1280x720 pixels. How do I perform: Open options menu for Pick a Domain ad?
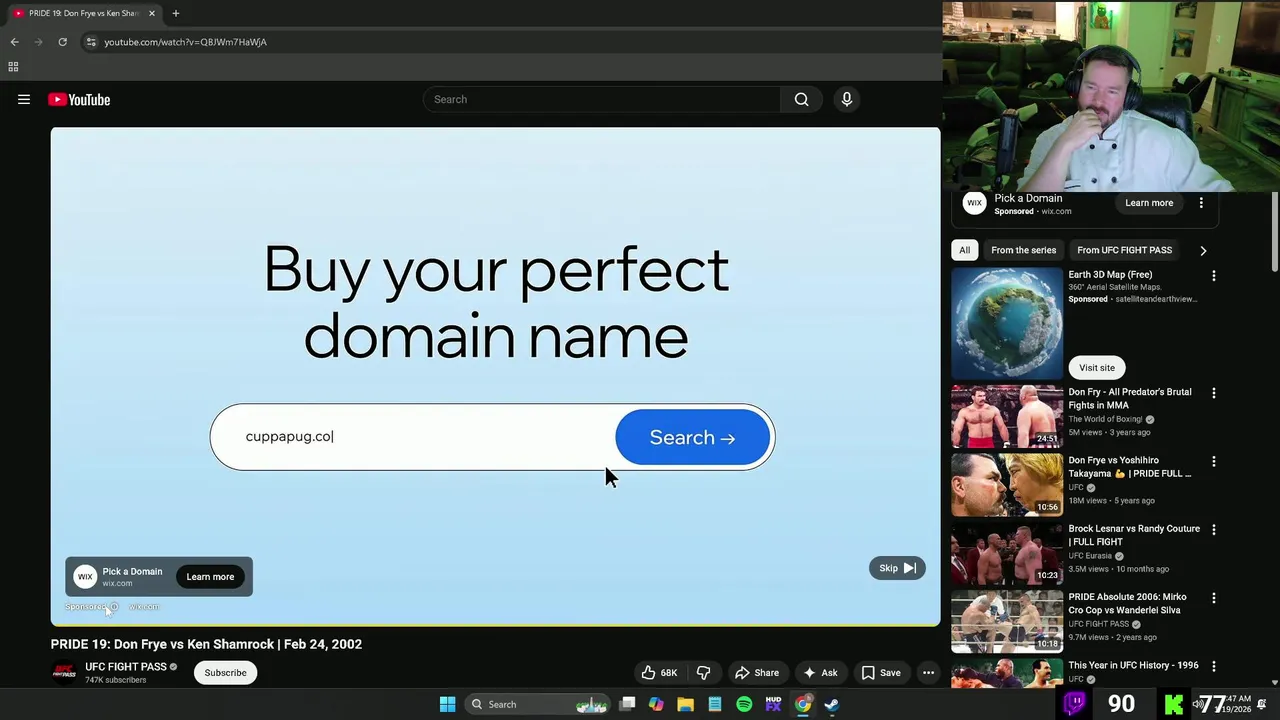click(1201, 203)
